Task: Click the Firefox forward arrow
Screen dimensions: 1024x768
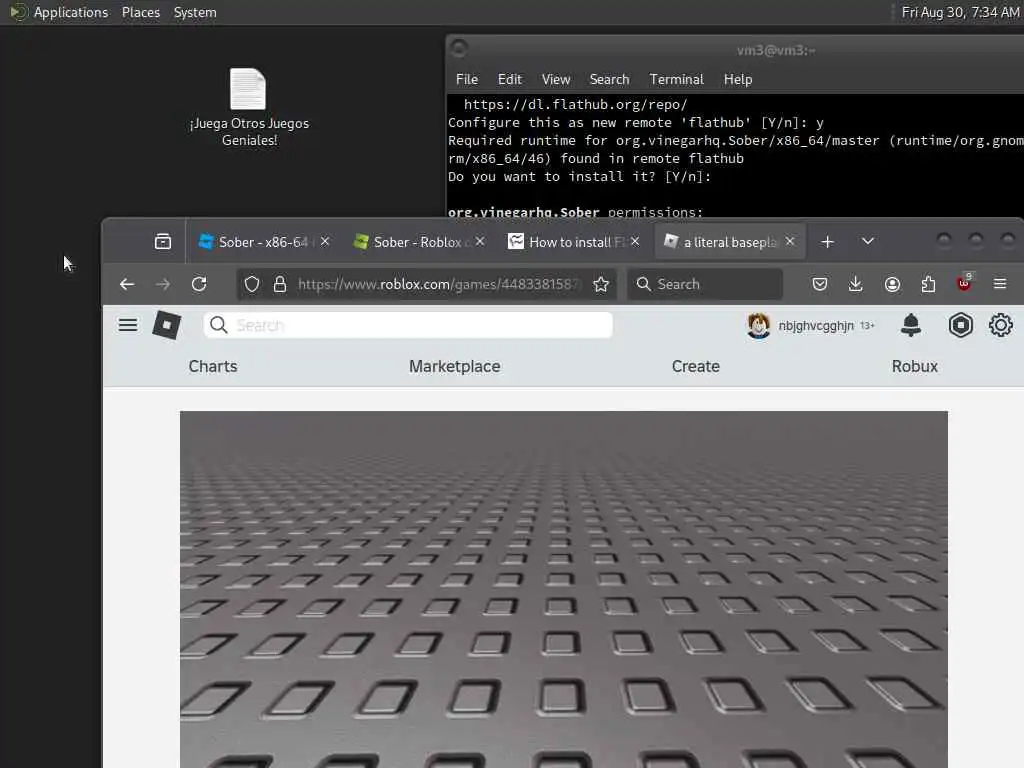Action: [163, 284]
